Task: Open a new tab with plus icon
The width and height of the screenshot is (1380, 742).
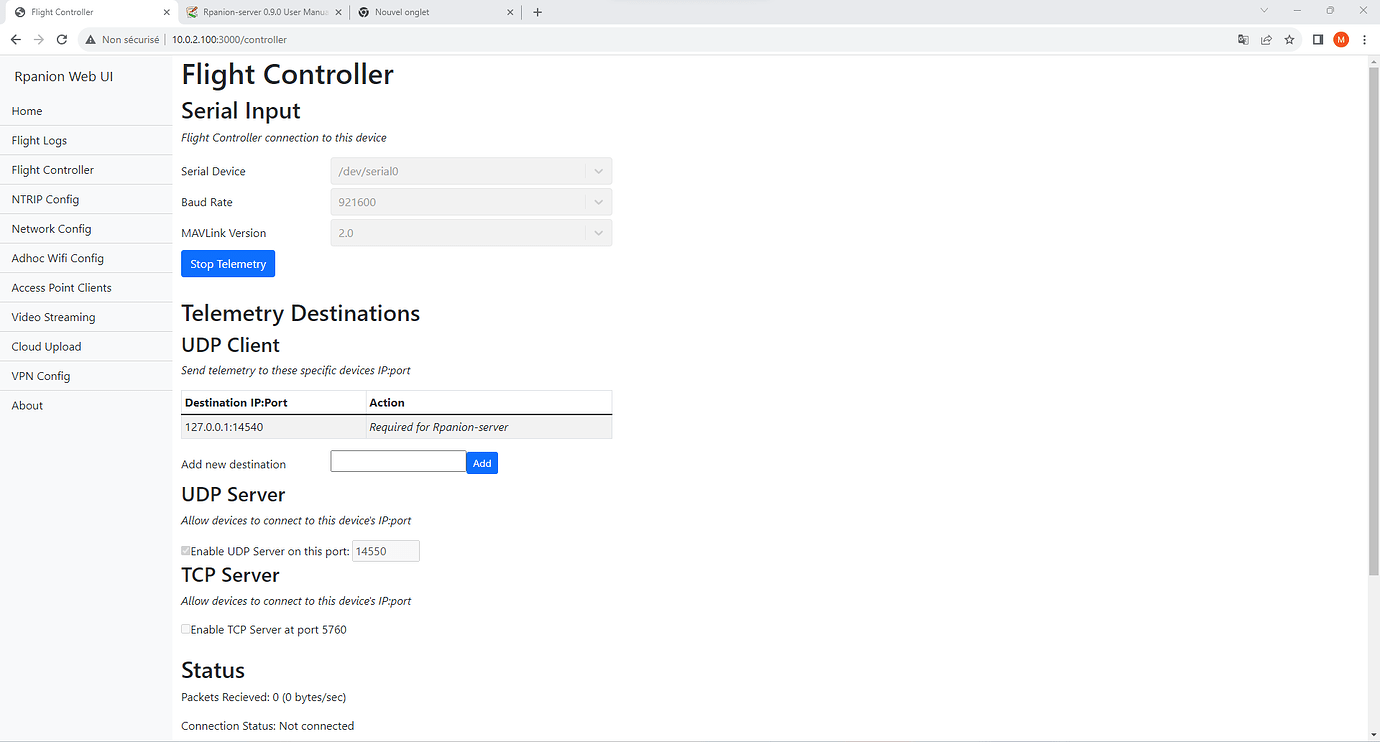Action: tap(538, 12)
